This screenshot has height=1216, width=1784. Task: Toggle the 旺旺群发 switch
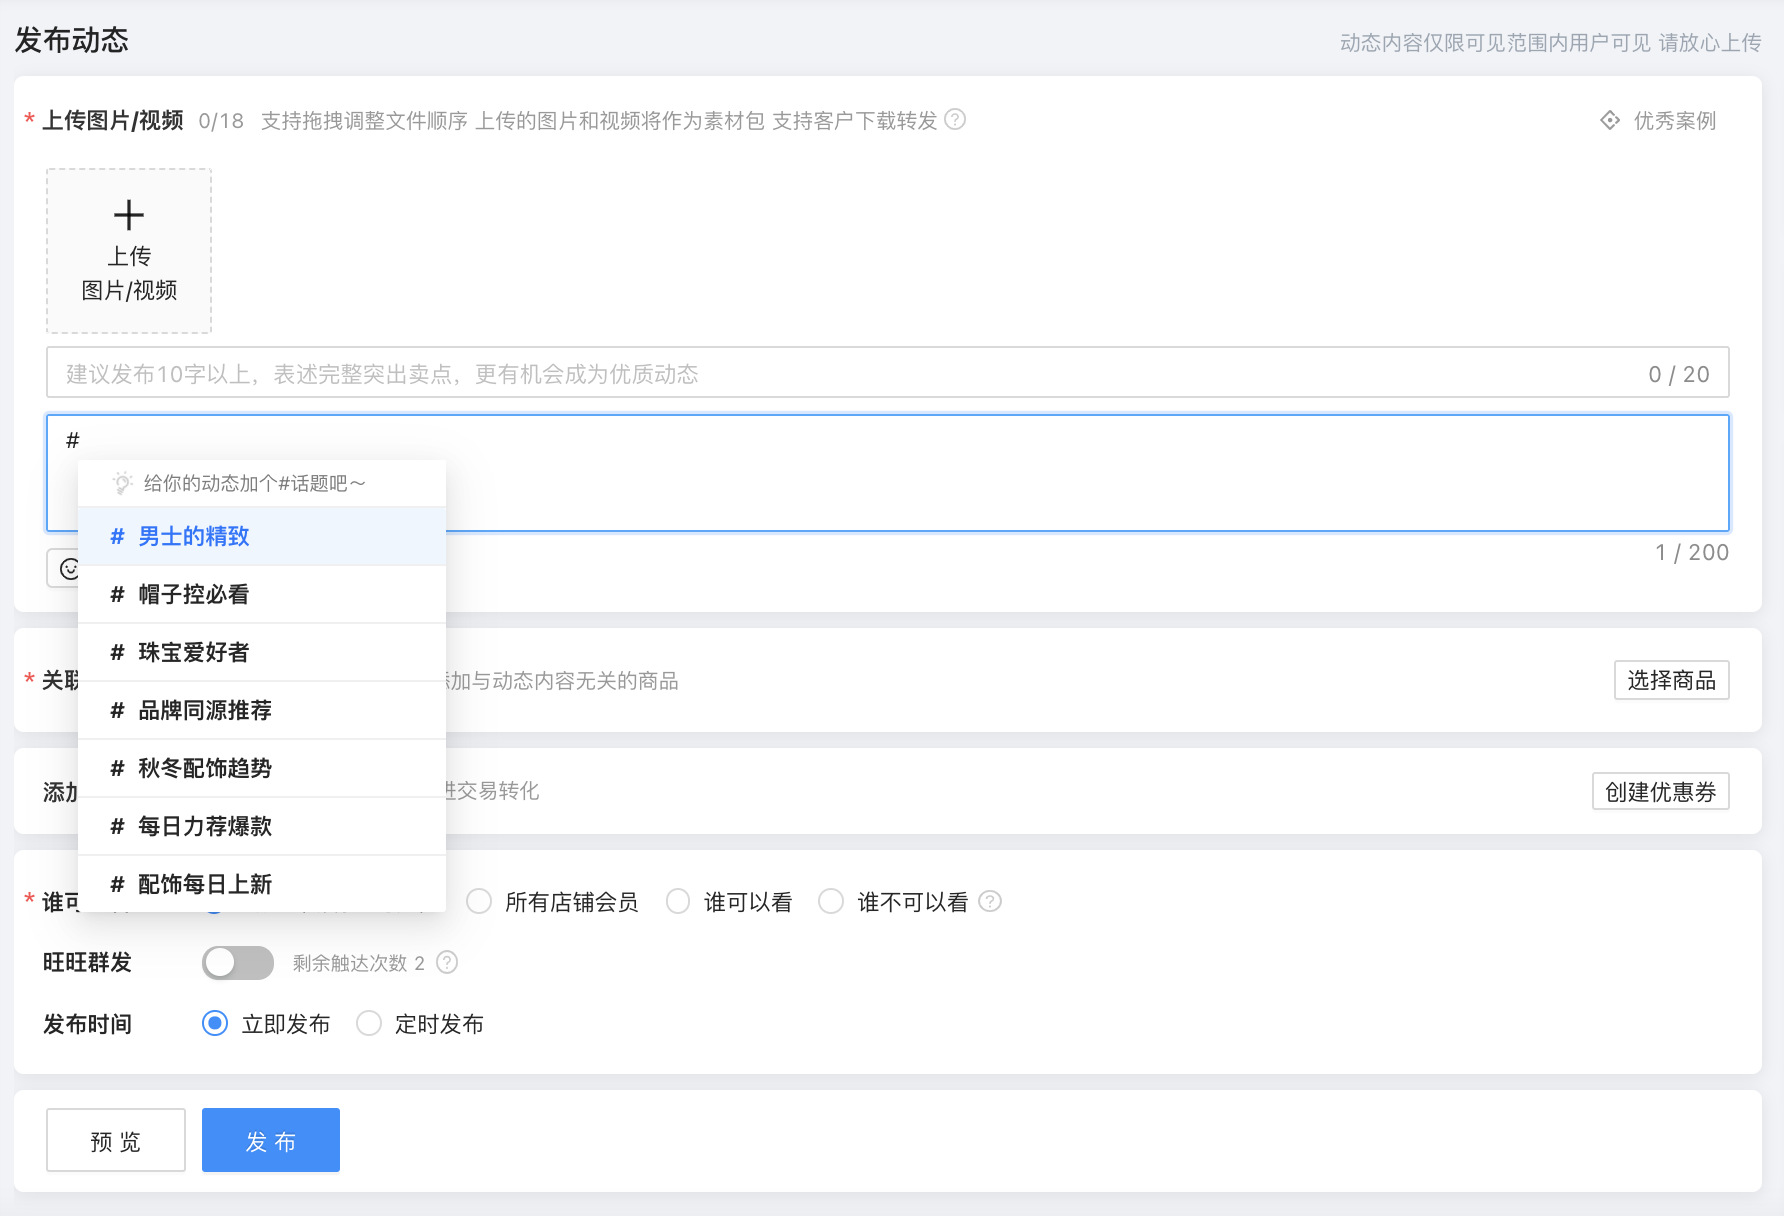pos(238,963)
